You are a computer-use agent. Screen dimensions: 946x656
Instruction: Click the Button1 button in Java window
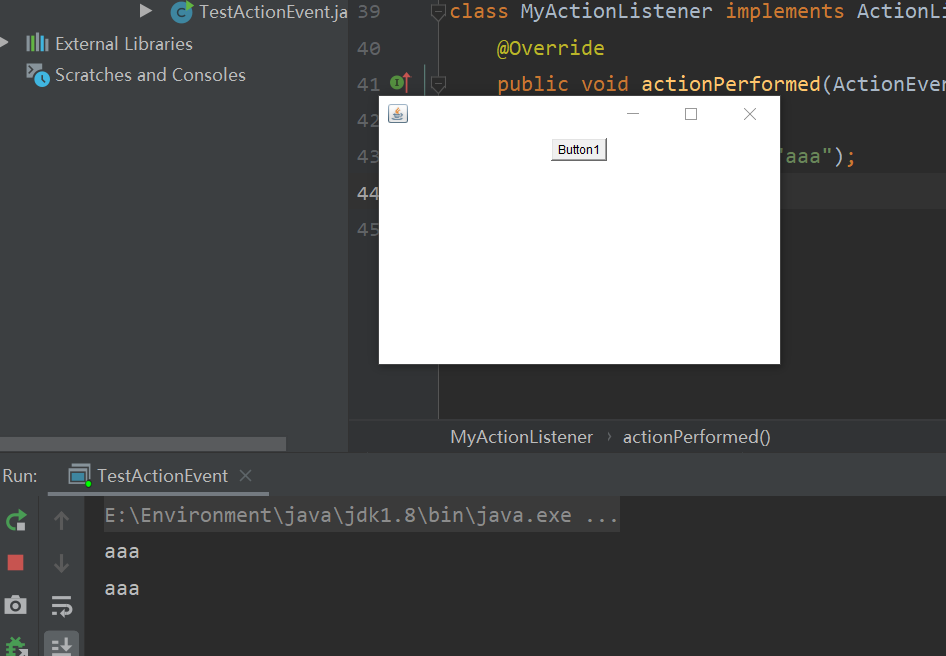pyautogui.click(x=579, y=150)
